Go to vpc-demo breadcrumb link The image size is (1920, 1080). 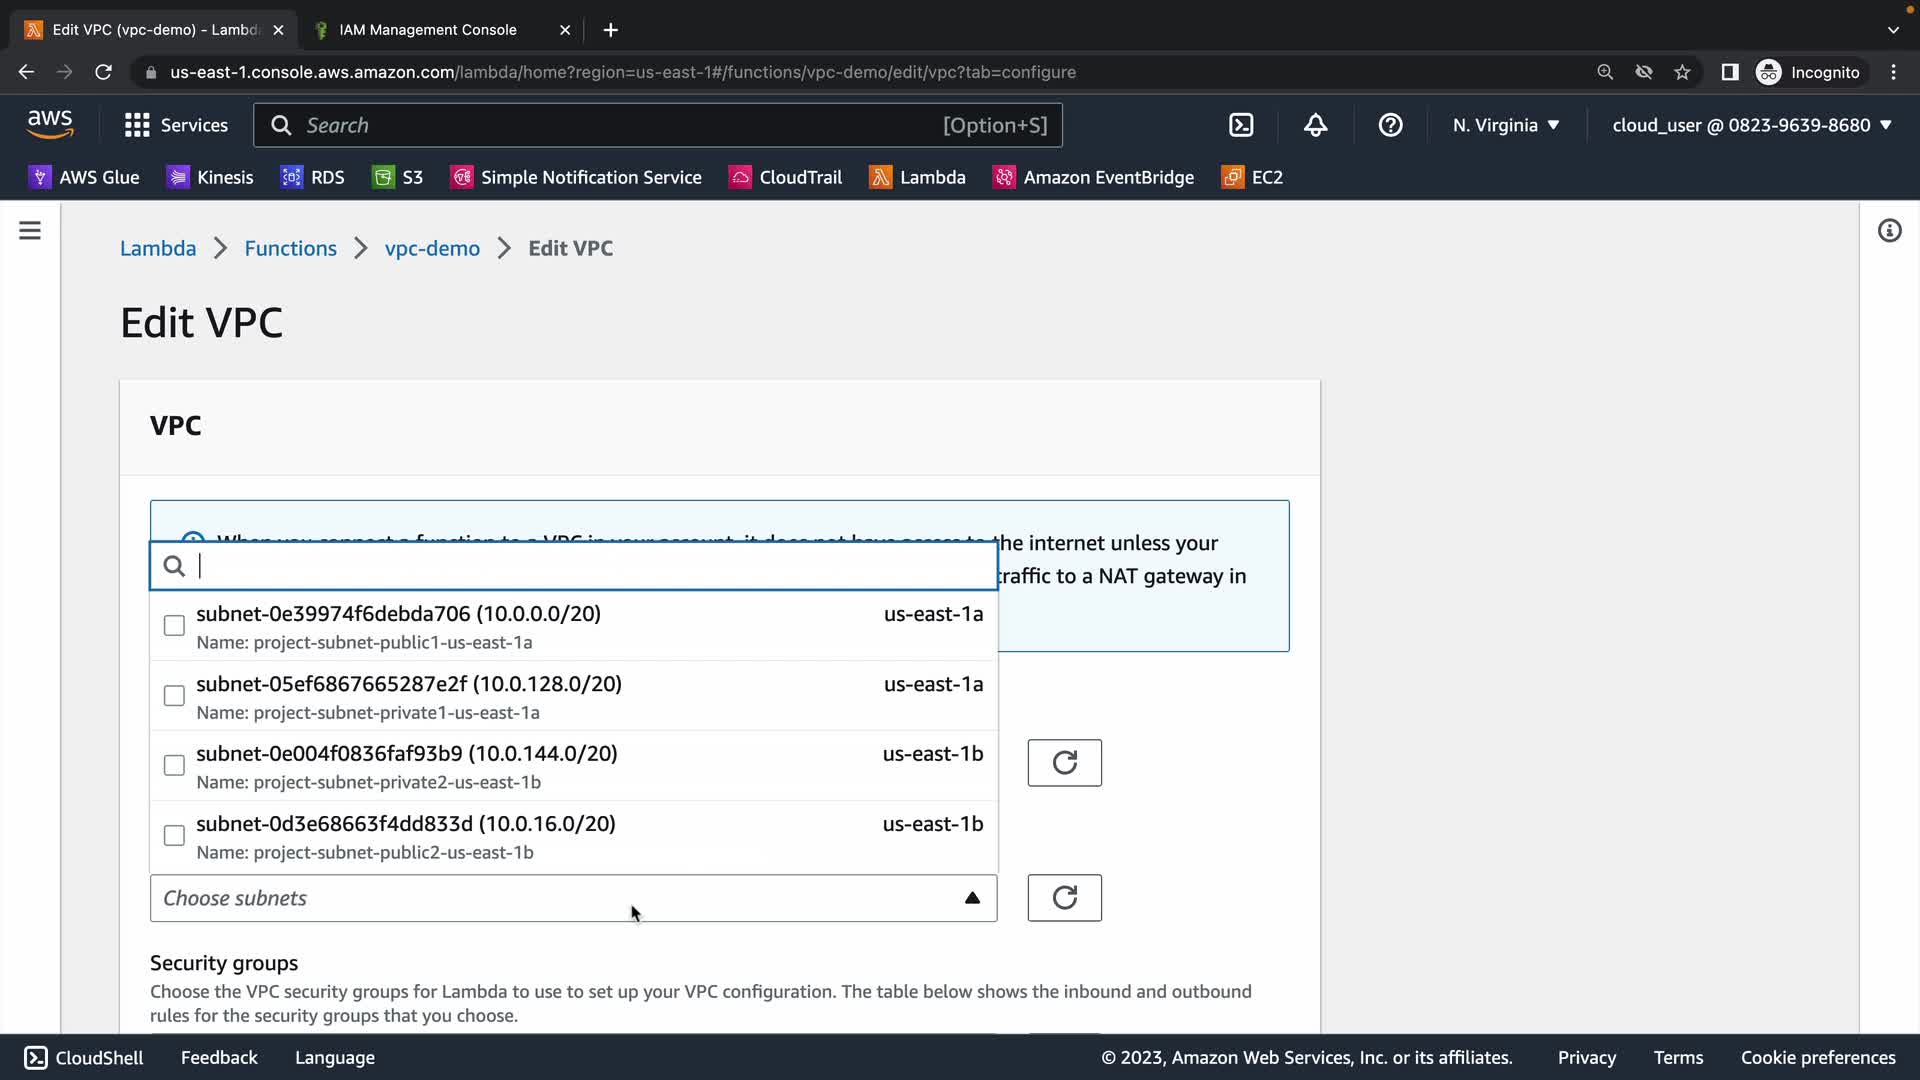click(x=432, y=248)
